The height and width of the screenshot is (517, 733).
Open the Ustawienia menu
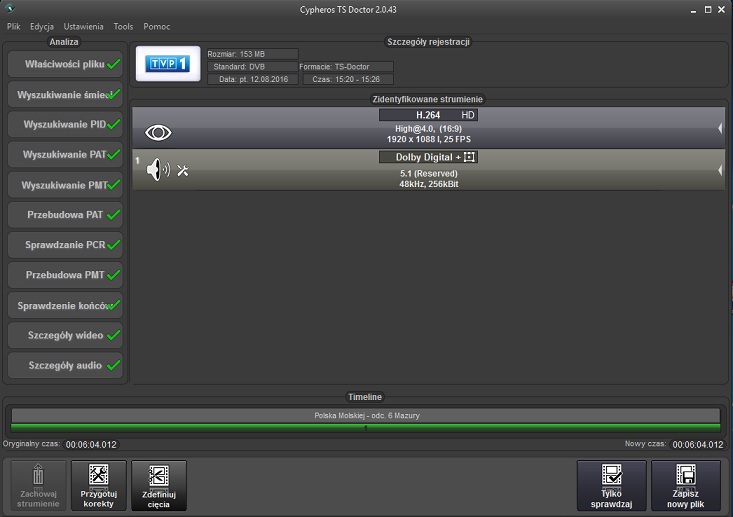[83, 25]
